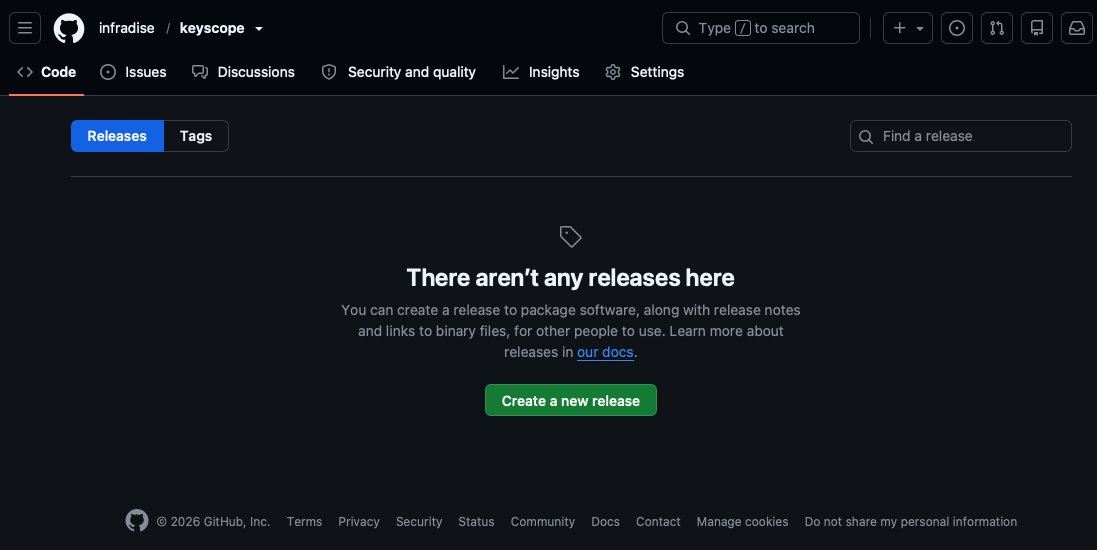Open the Status footer link
Screen dimensions: 1097x550
476,521
